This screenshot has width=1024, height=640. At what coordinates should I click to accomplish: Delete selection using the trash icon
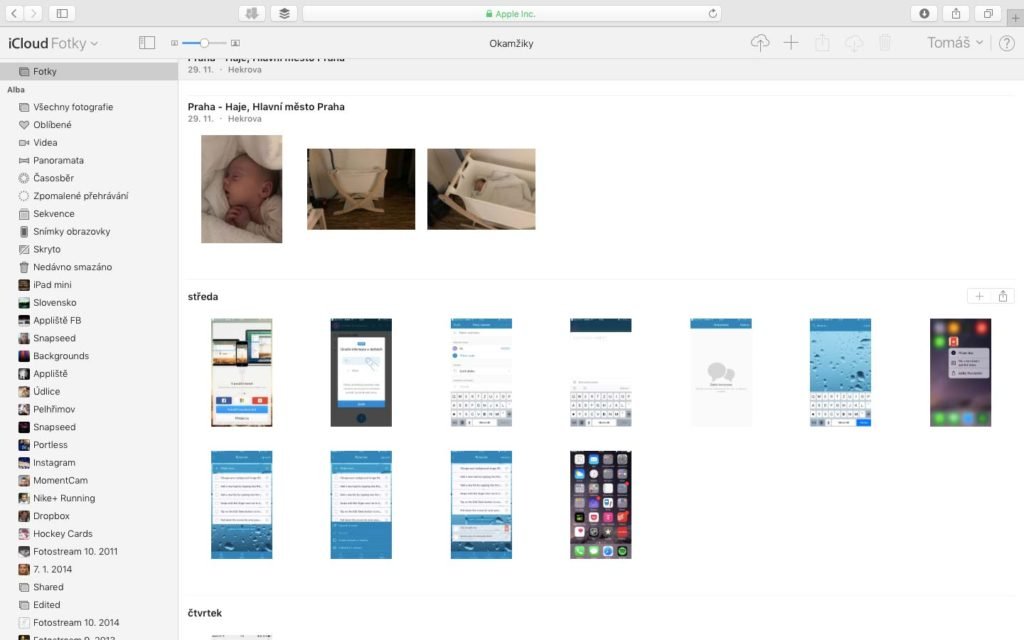[x=884, y=44]
